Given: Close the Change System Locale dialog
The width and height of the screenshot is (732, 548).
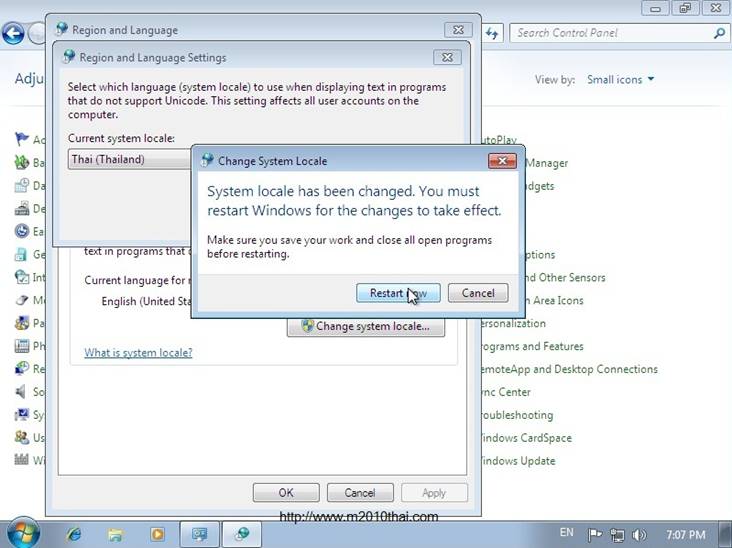Looking at the screenshot, I should (x=502, y=161).
